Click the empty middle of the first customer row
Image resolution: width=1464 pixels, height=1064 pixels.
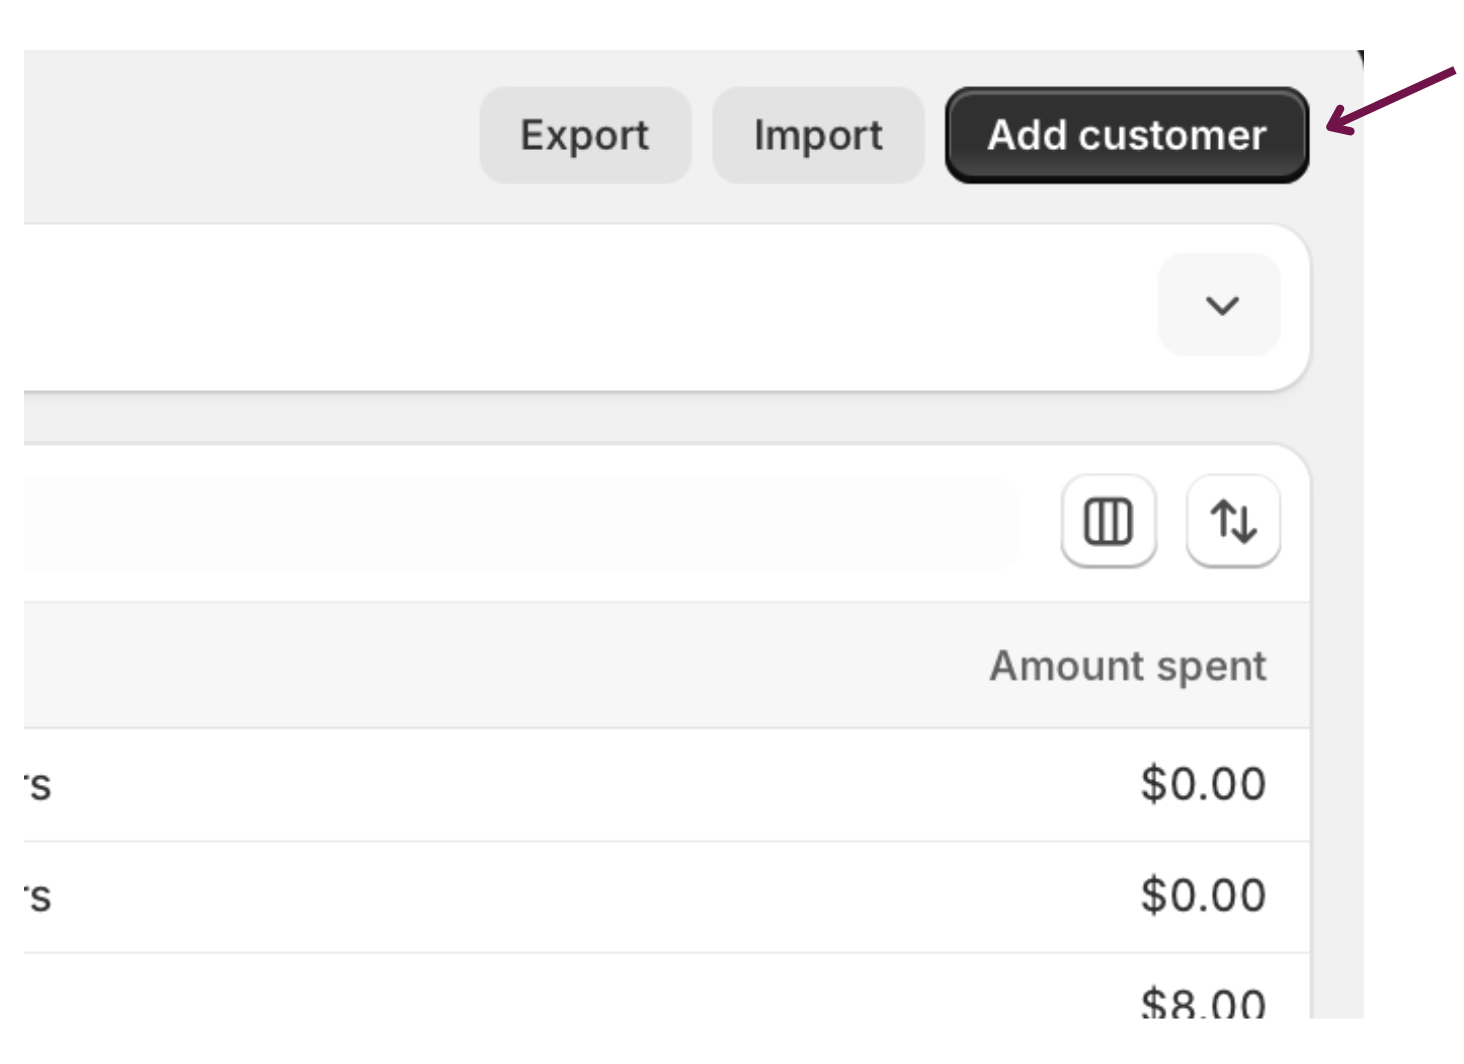[x=600, y=785]
